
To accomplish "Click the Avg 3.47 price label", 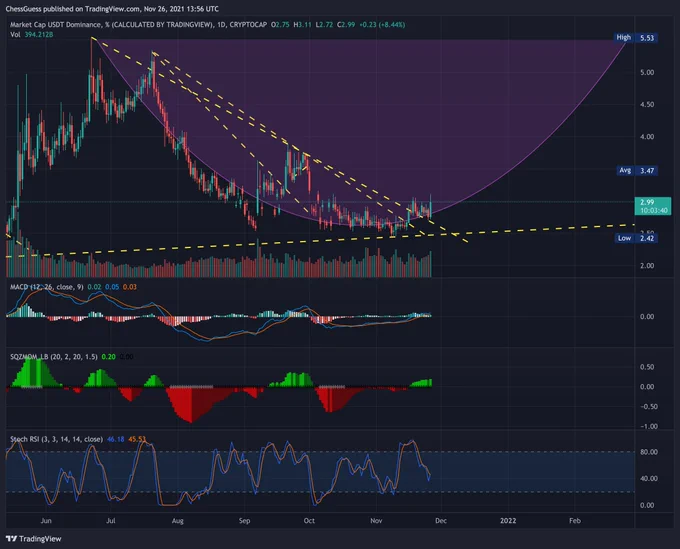I will tap(637, 170).
